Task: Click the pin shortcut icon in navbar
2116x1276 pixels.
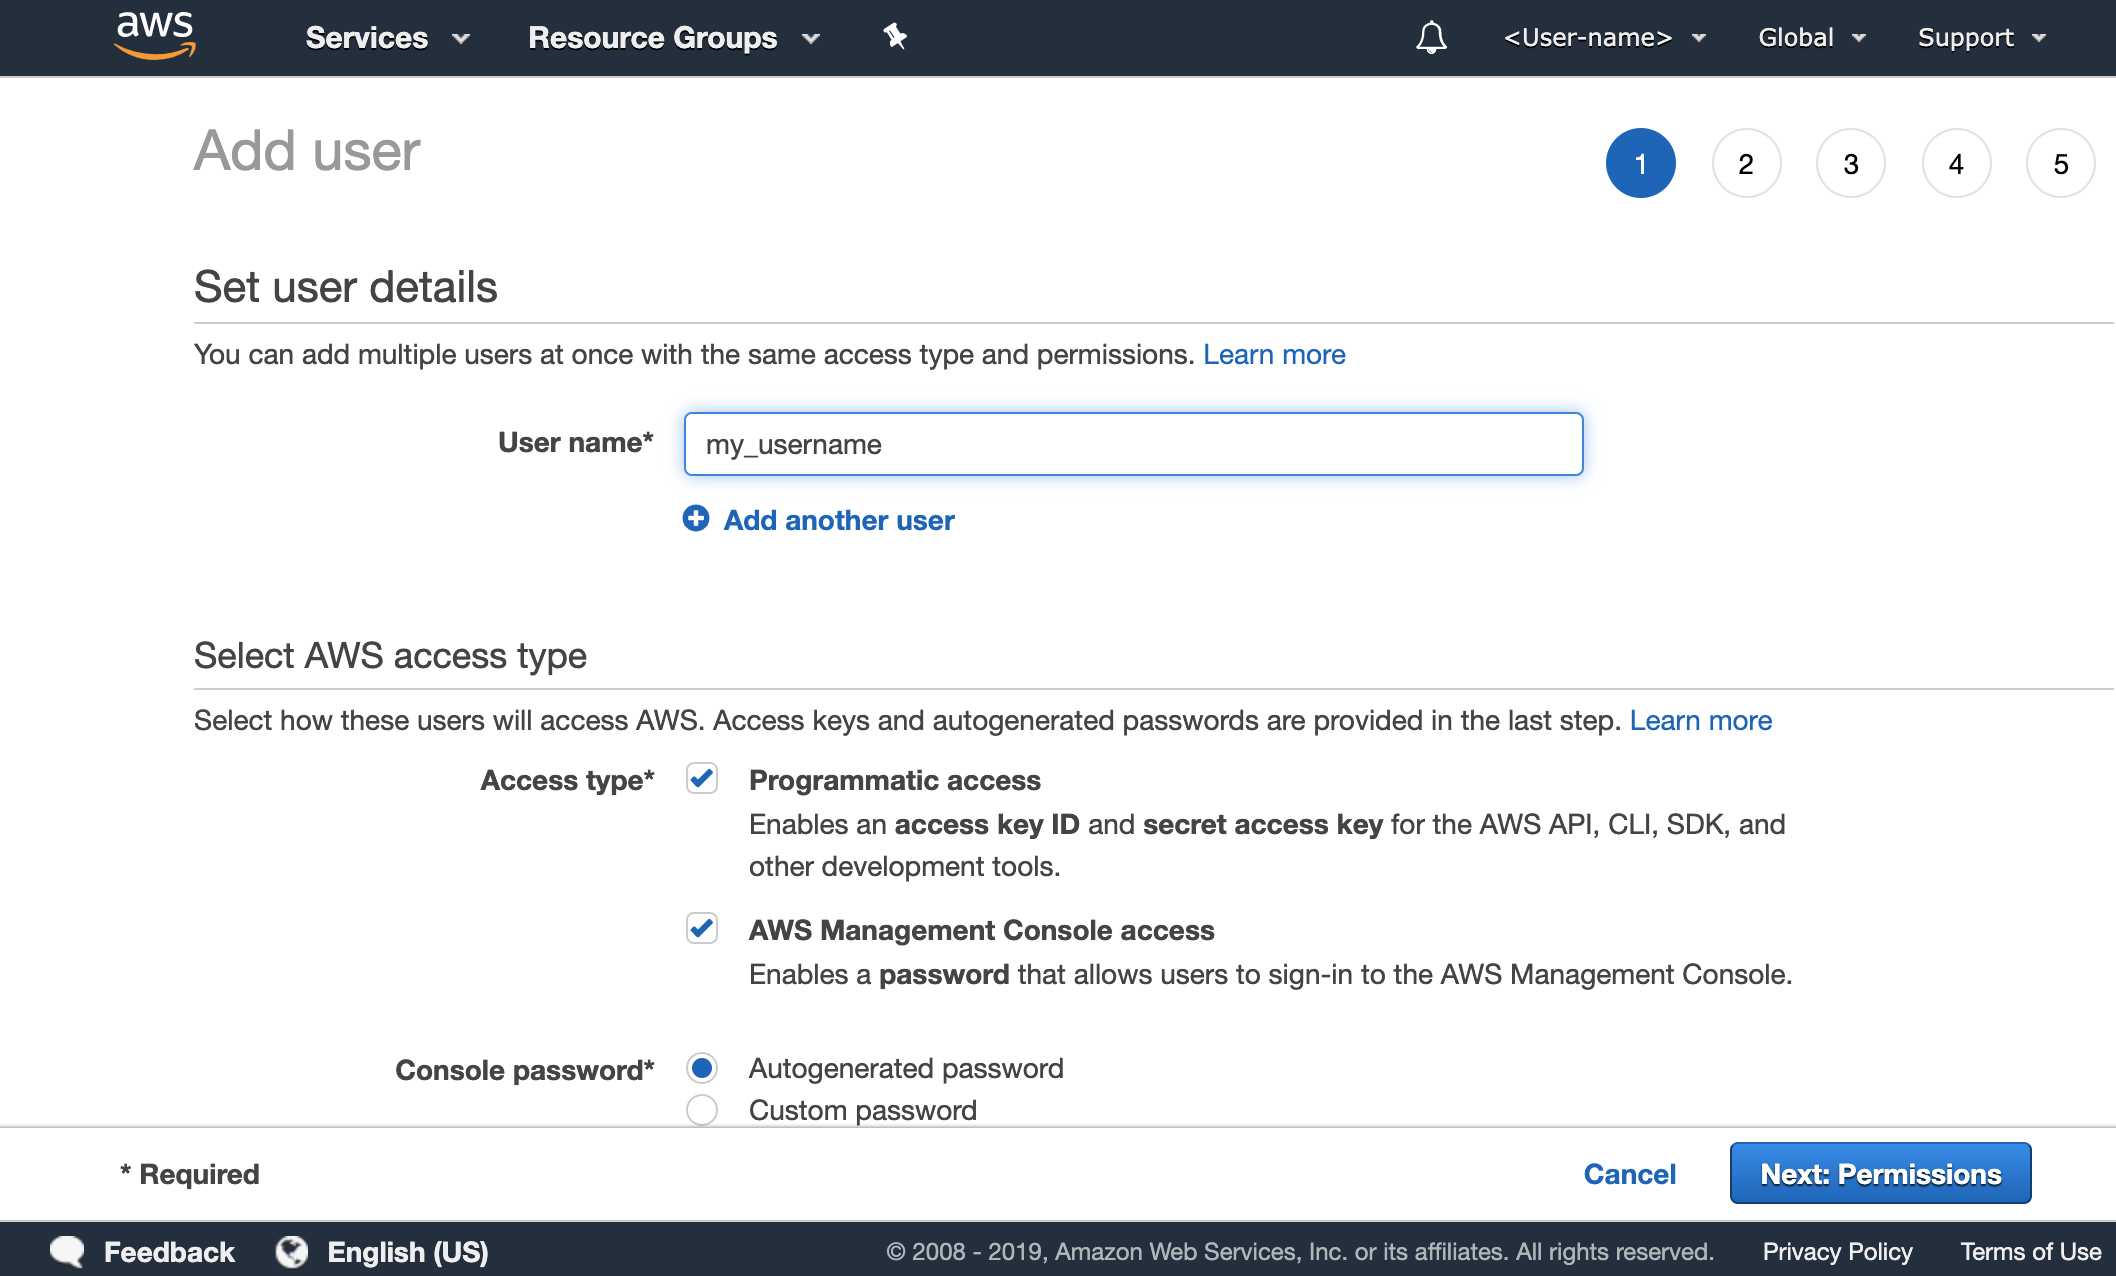Action: (x=895, y=37)
